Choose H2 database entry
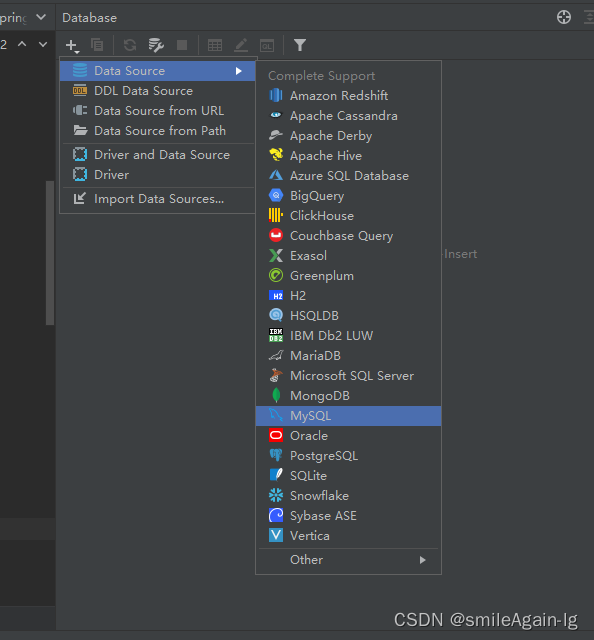 (348, 296)
